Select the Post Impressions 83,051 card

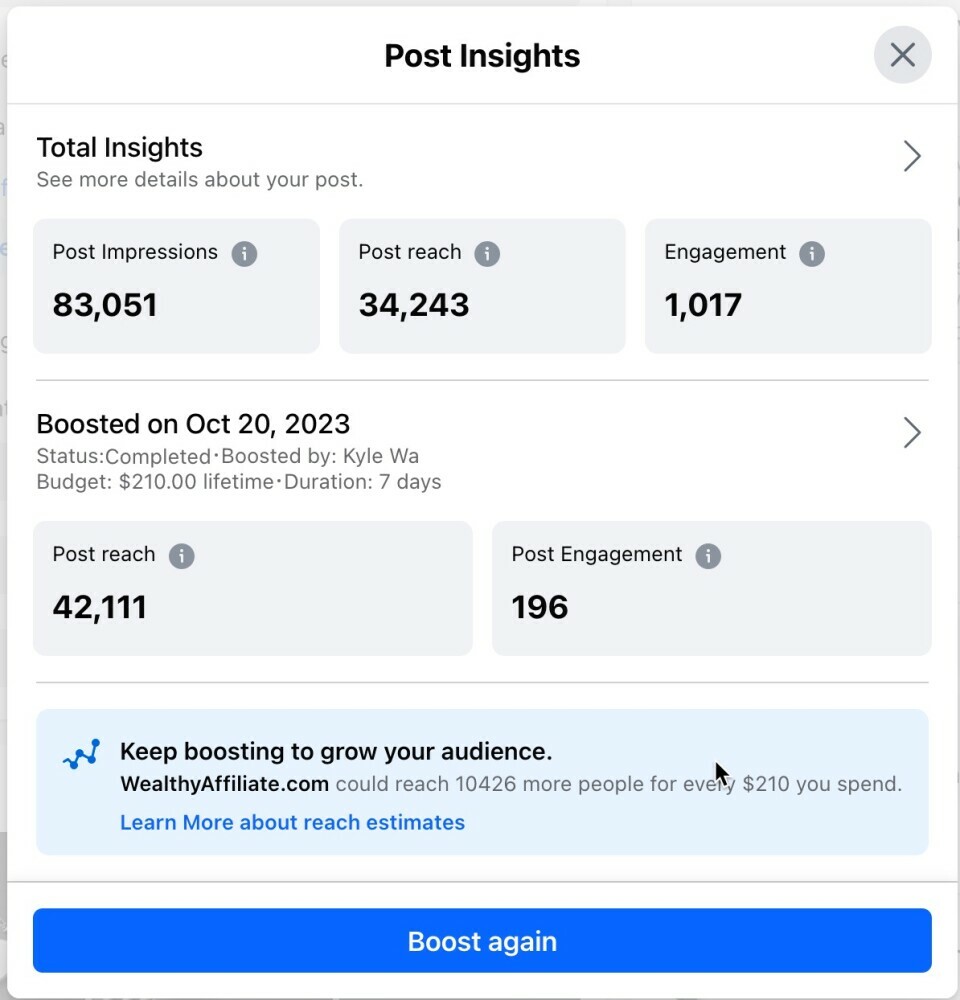pos(176,286)
